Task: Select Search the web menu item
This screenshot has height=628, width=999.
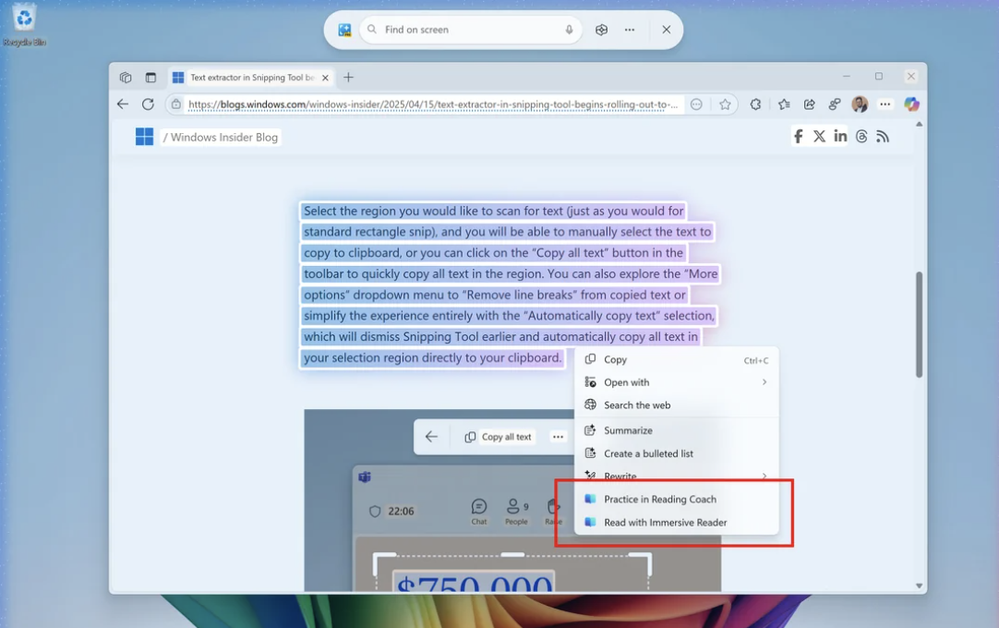Action: pos(677,405)
